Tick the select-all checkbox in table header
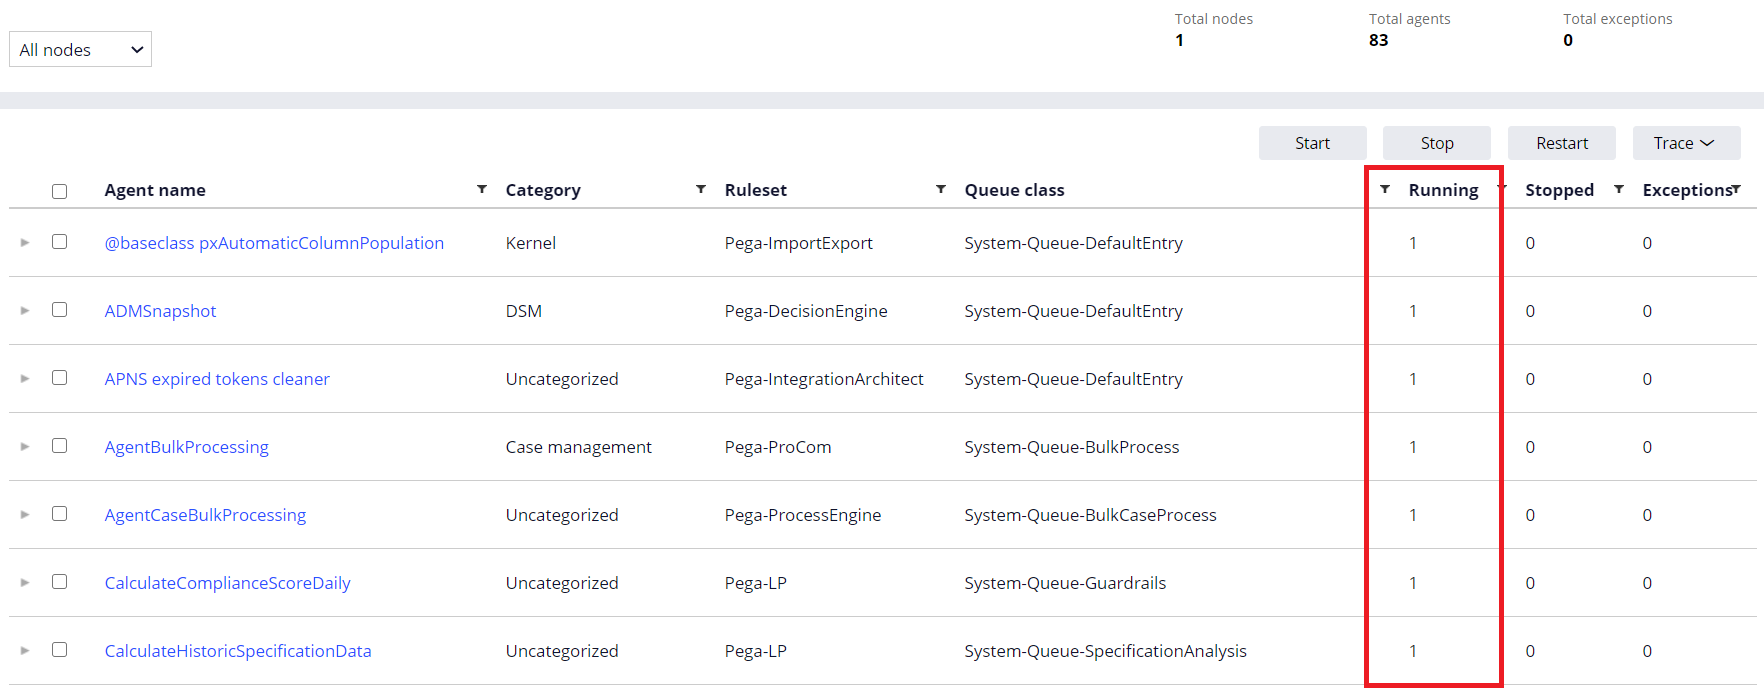1764x694 pixels. pyautogui.click(x=60, y=191)
